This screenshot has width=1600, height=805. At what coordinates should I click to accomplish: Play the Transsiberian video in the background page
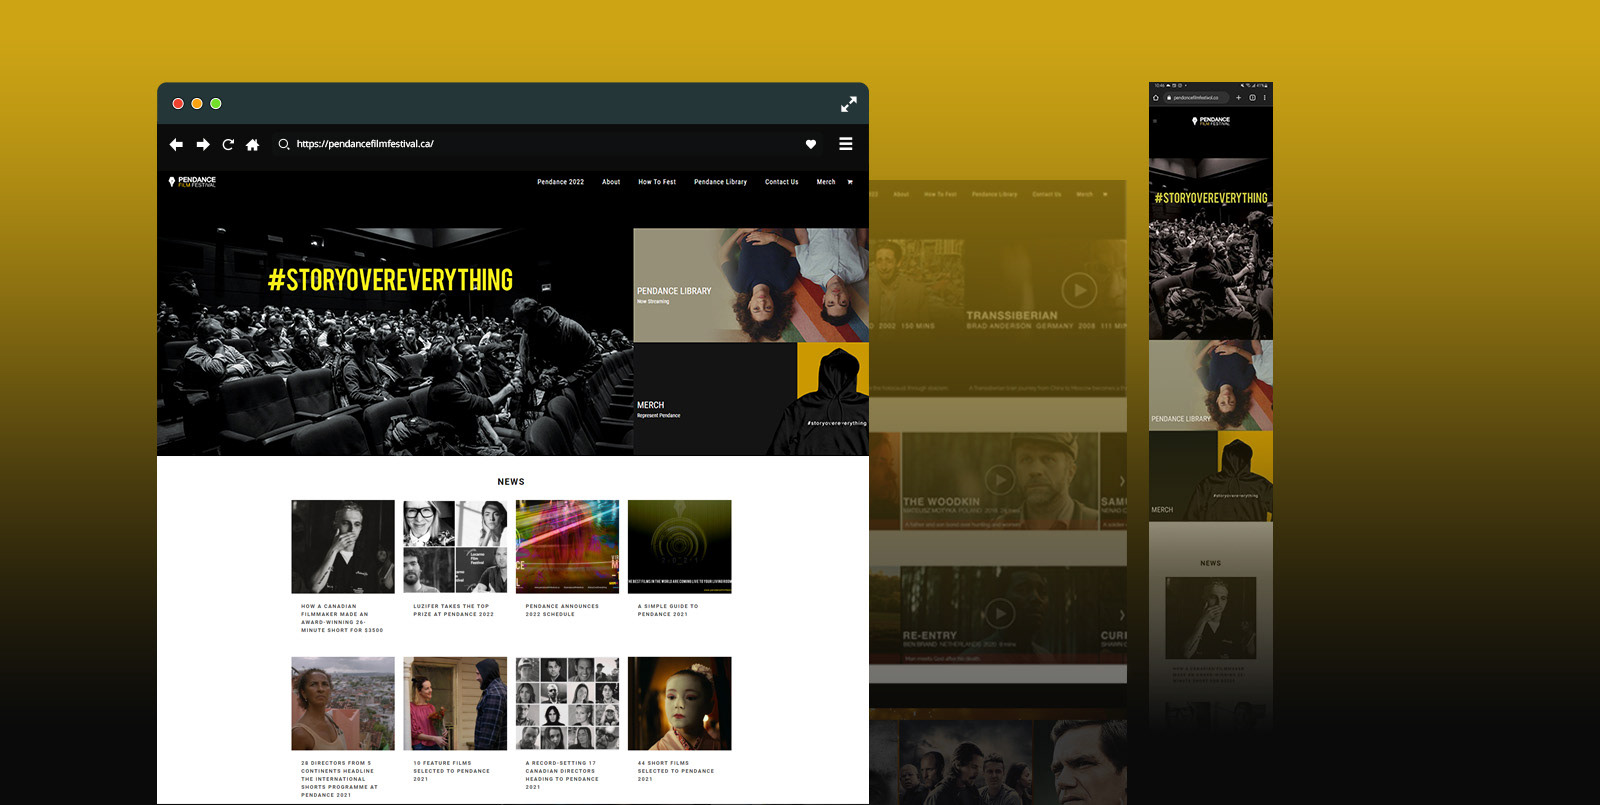pos(1079,290)
